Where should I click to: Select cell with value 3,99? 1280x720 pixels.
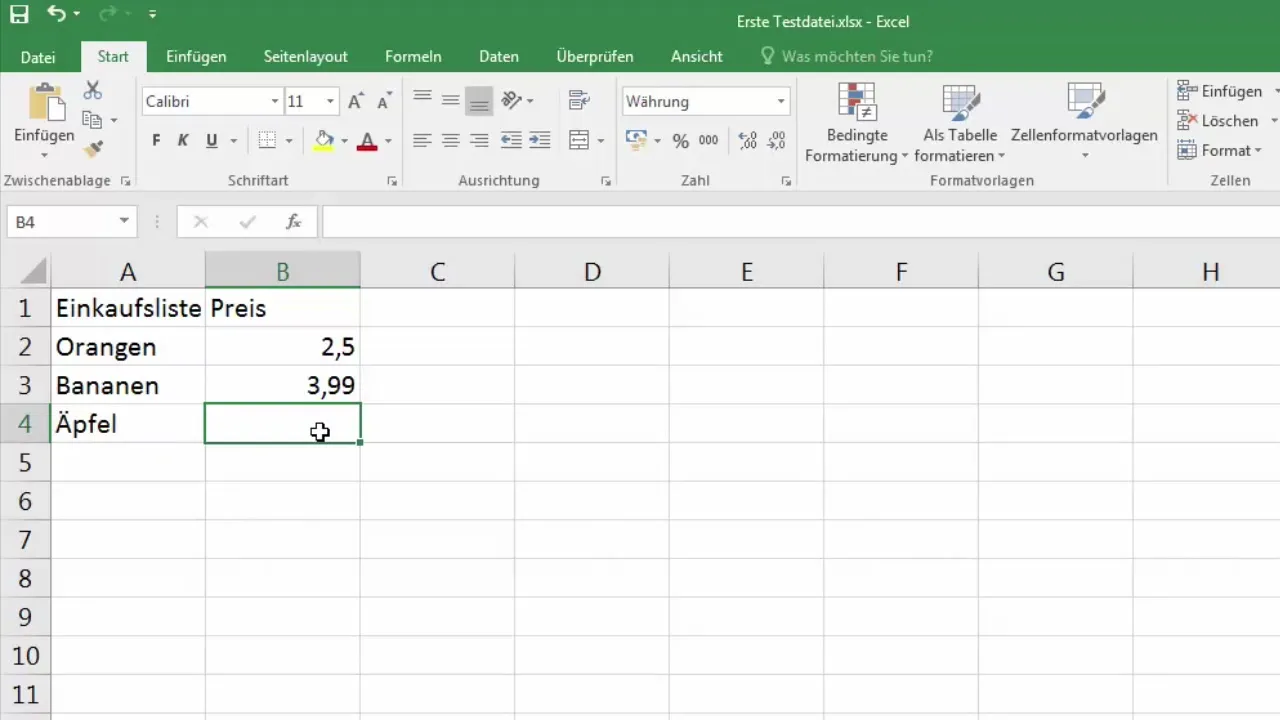(283, 385)
